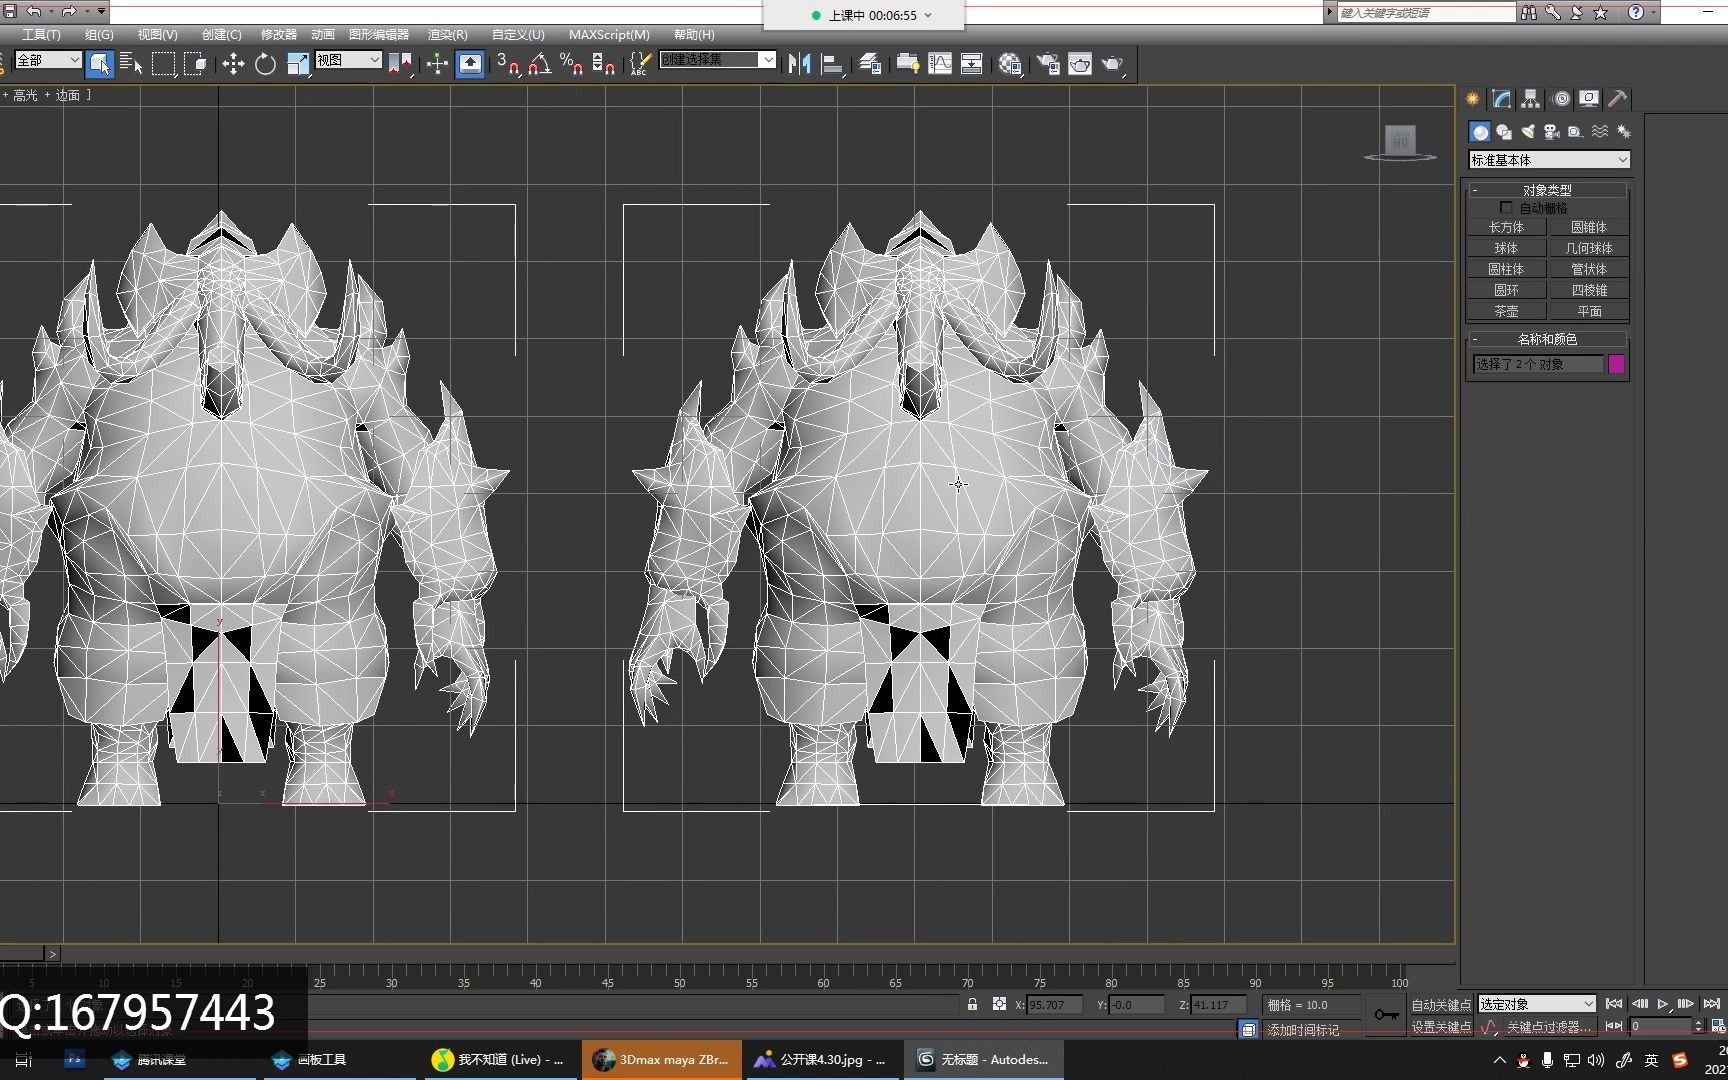The image size is (1728, 1080).
Task: Toggle angle snap
Action: coord(540,64)
